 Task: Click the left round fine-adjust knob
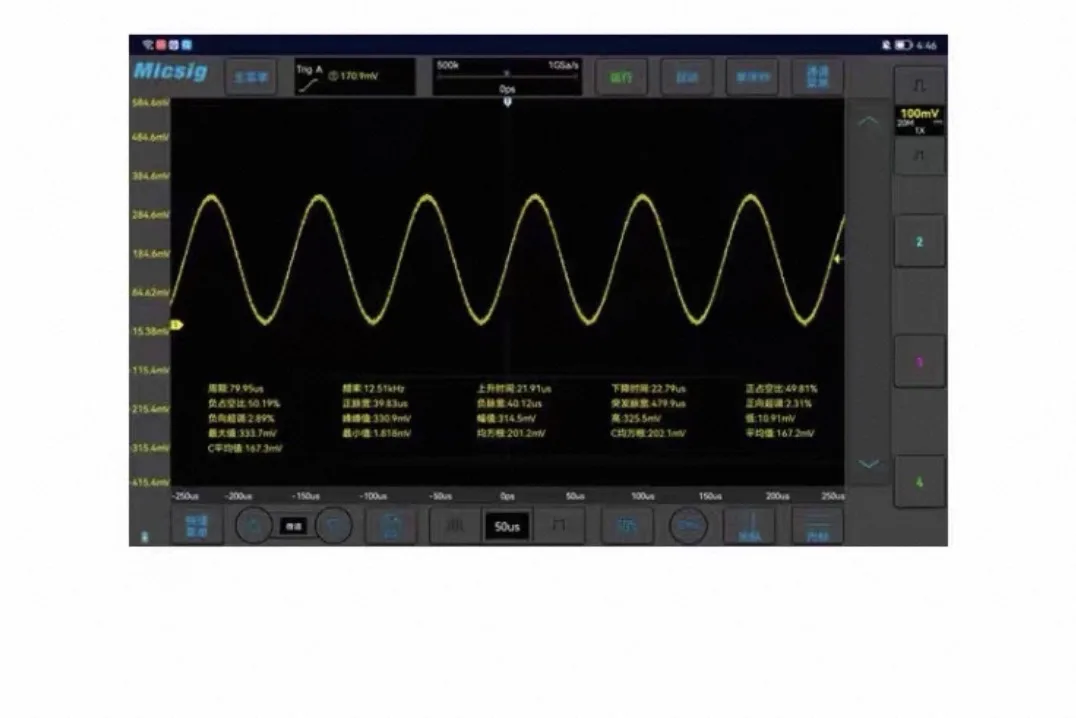(x=254, y=526)
